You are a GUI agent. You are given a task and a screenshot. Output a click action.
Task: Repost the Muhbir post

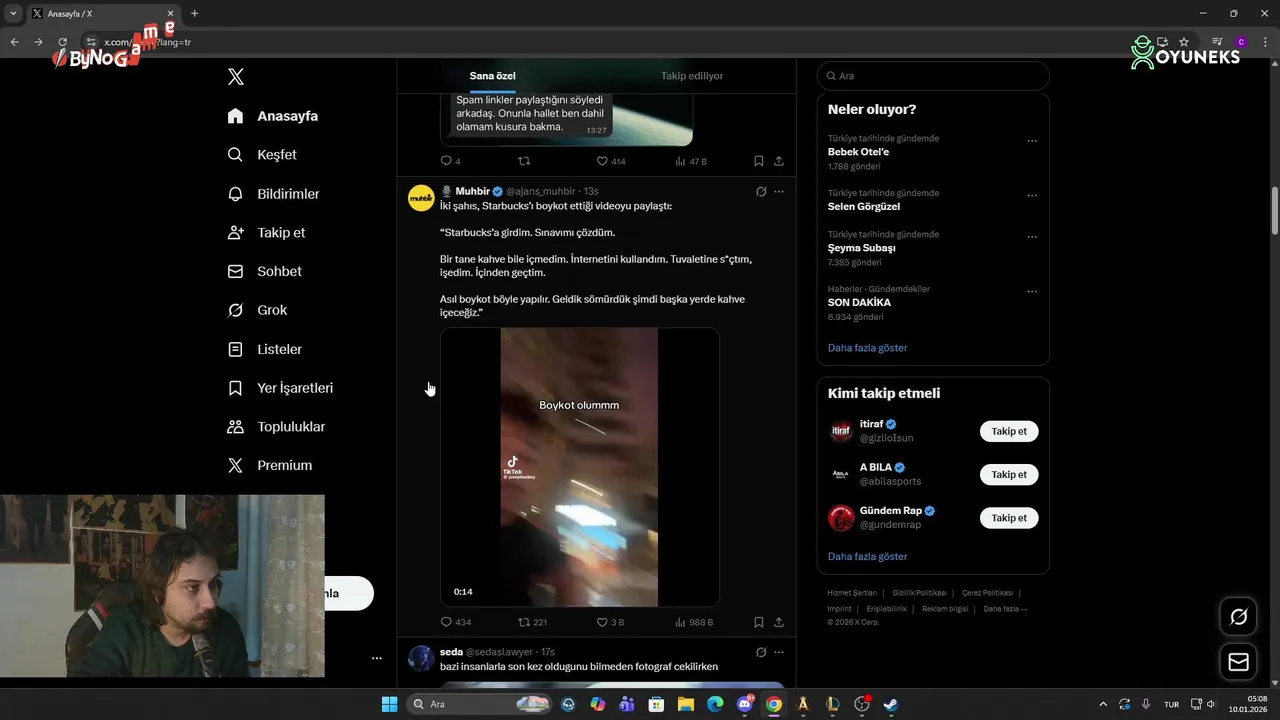click(532, 622)
